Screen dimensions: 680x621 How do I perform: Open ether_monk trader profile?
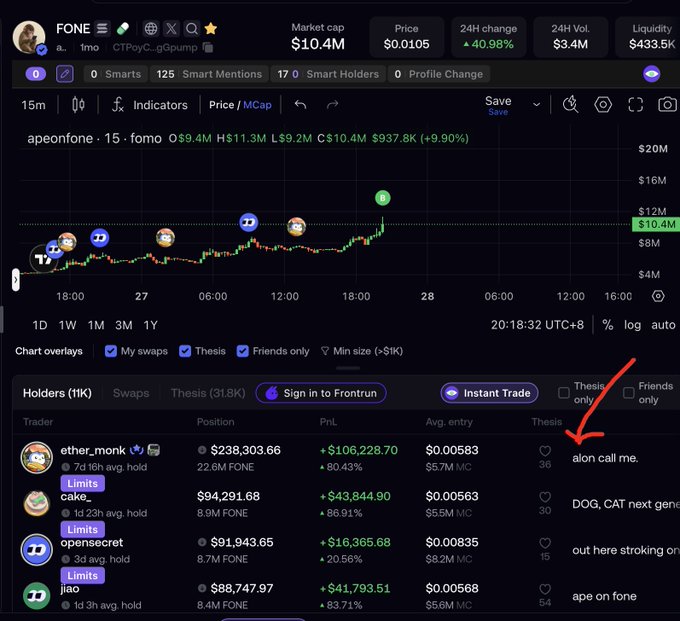click(93, 451)
